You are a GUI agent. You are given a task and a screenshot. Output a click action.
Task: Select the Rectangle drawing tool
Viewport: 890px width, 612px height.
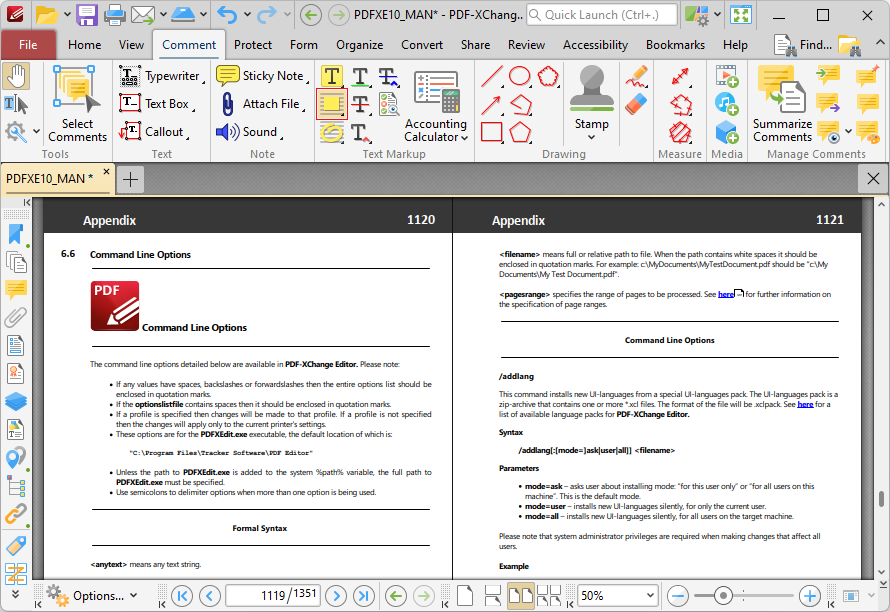click(x=492, y=132)
